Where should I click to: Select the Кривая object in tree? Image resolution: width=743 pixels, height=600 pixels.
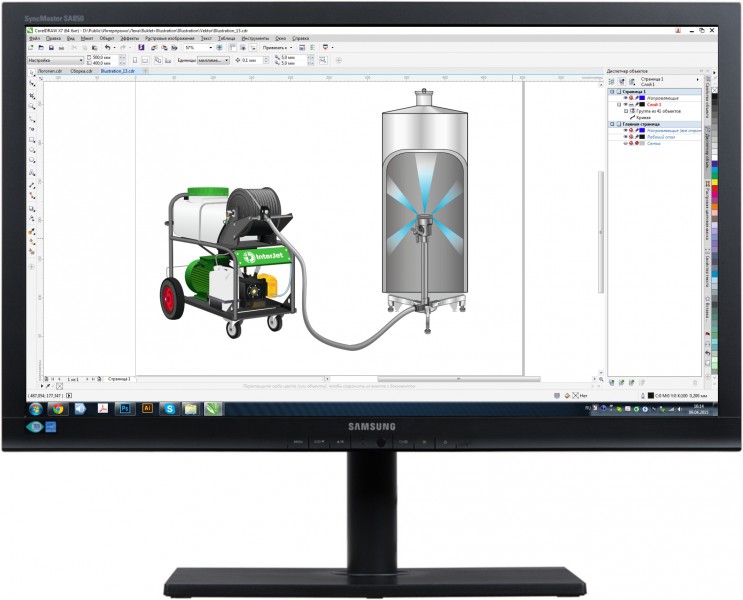643,117
